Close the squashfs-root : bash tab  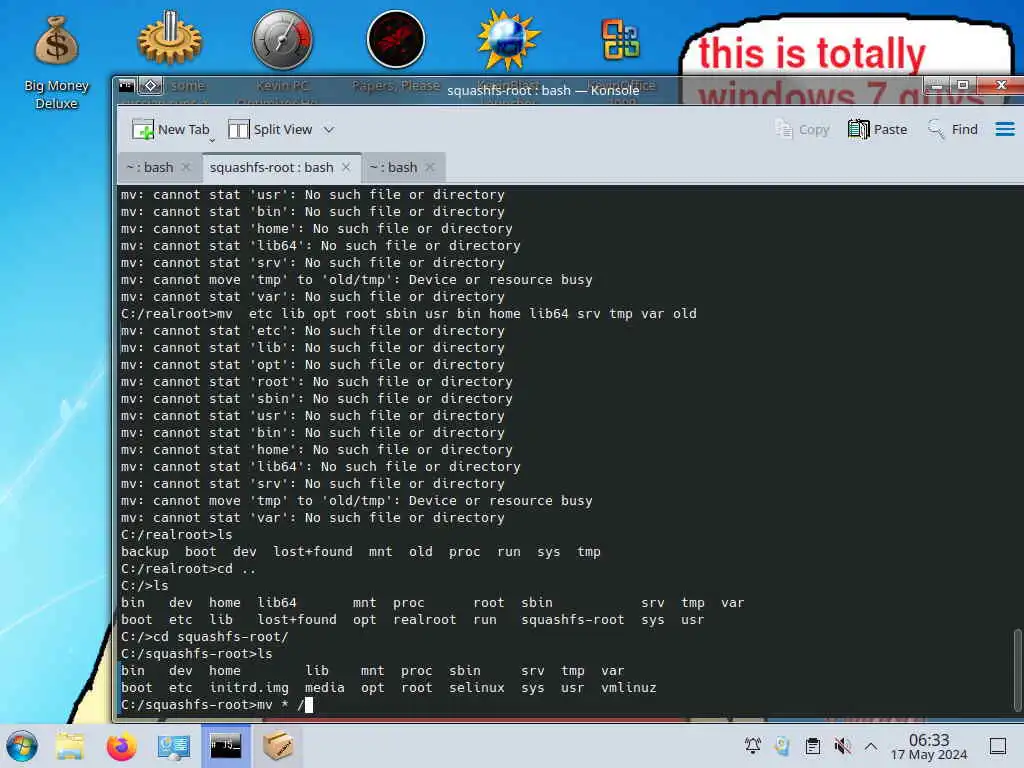click(346, 167)
